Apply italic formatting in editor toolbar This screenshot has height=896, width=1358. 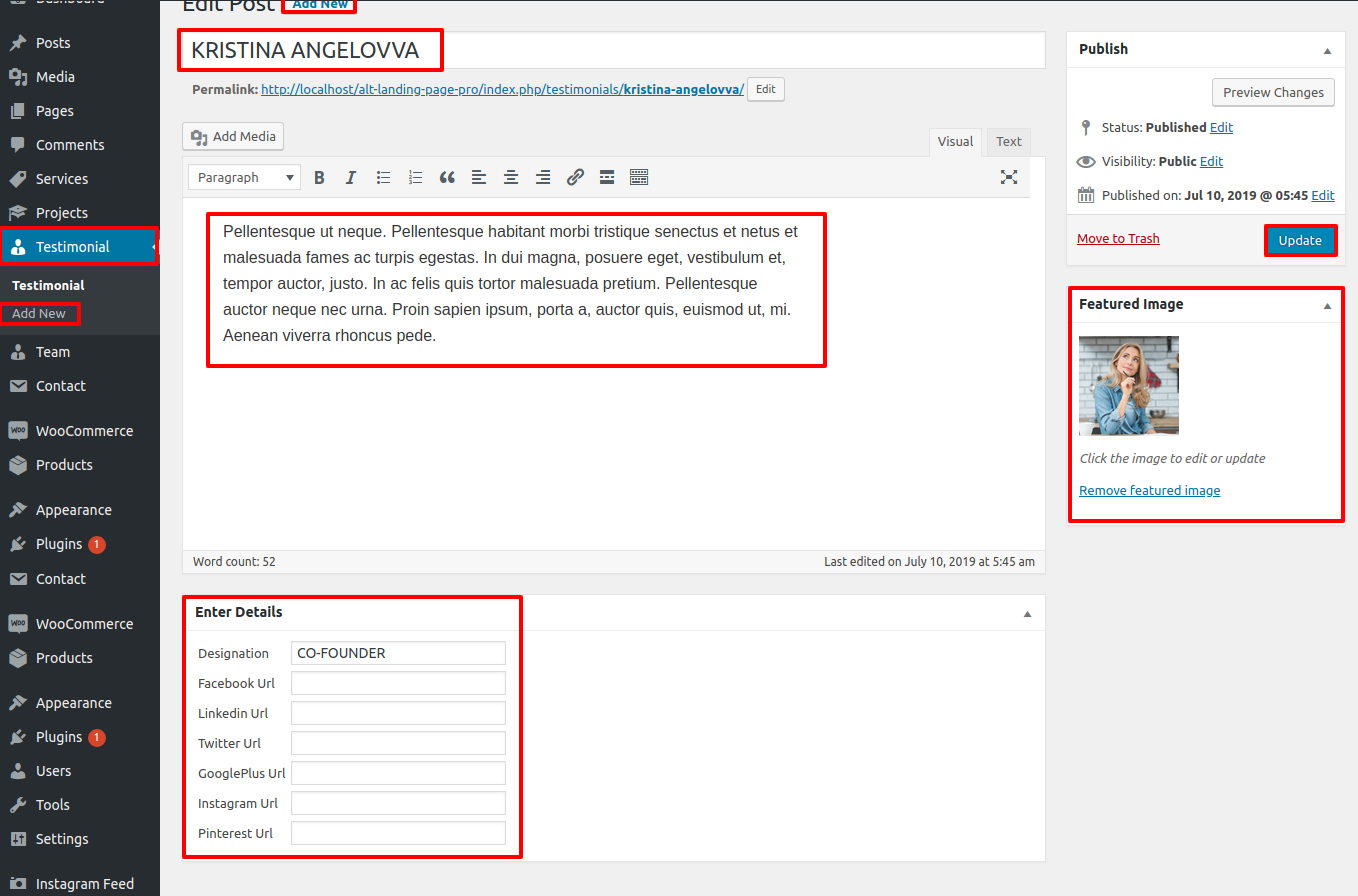point(351,178)
